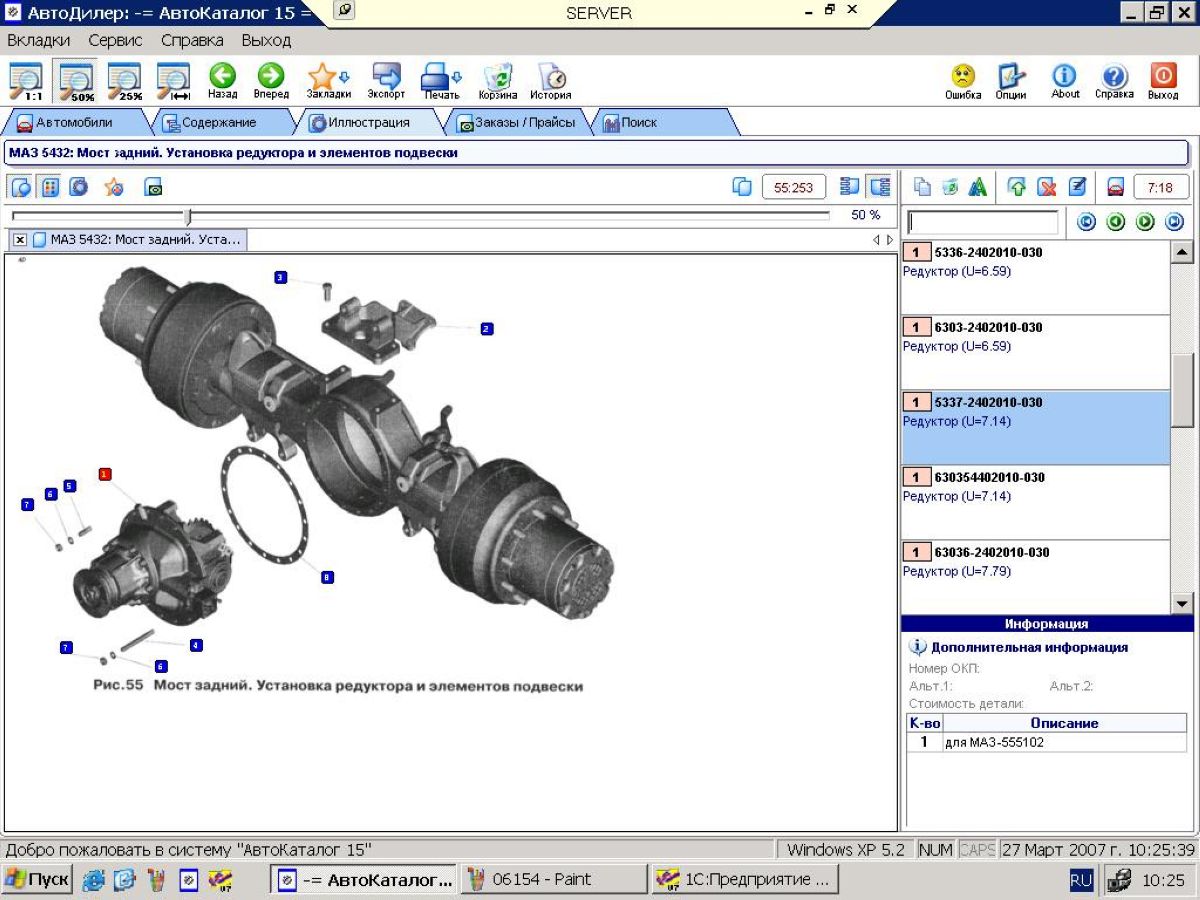Viewport: 1200px width, 900px height.
Task: Switch to the Автомобили tab
Action: pyautogui.click(x=75, y=123)
